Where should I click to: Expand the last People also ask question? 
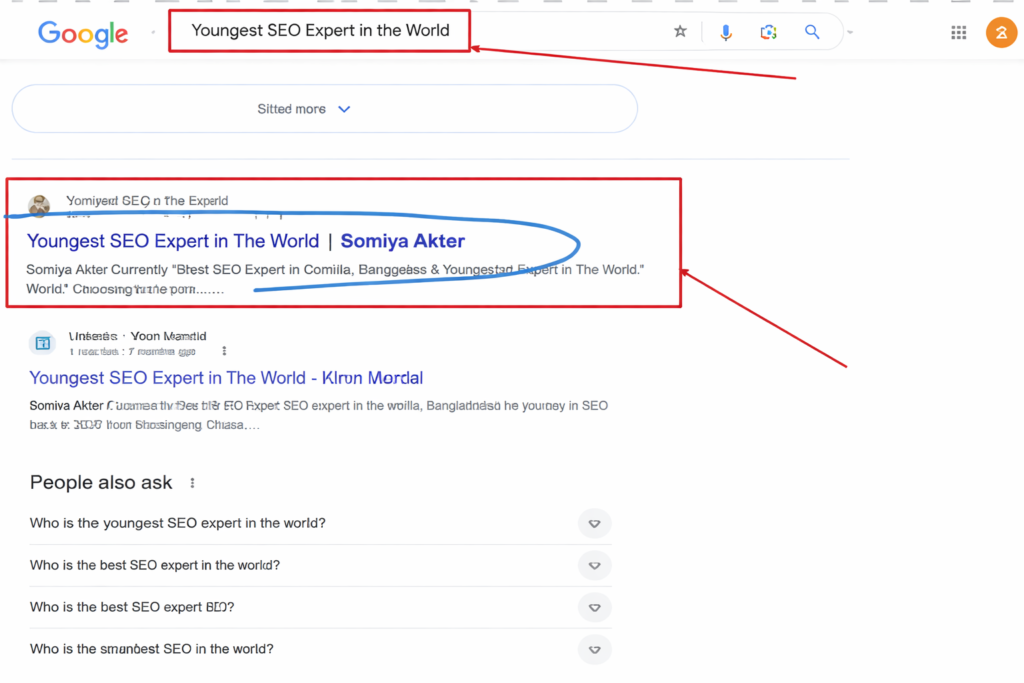(594, 649)
